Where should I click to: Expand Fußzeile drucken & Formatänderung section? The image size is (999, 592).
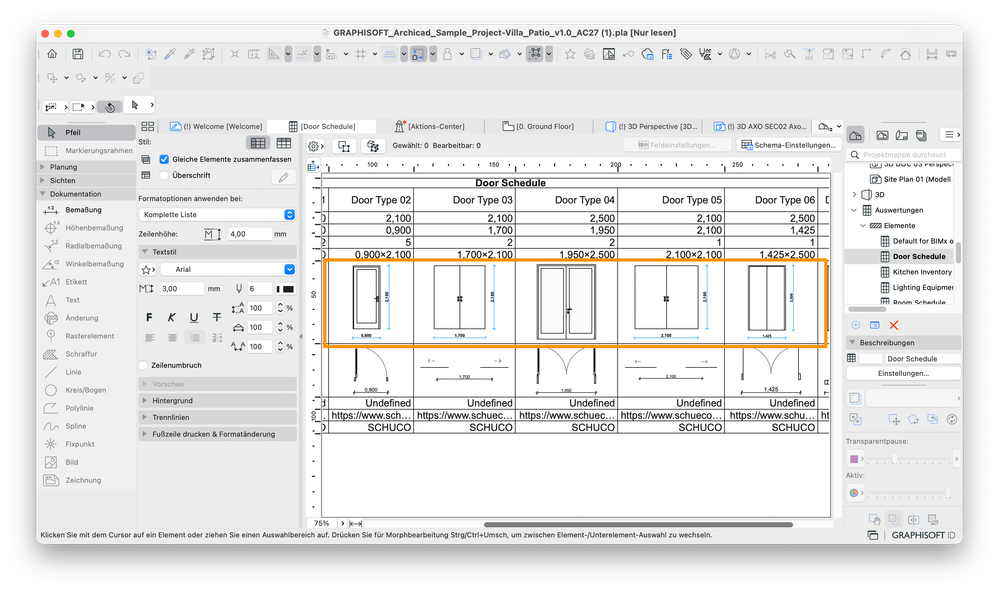pos(217,434)
